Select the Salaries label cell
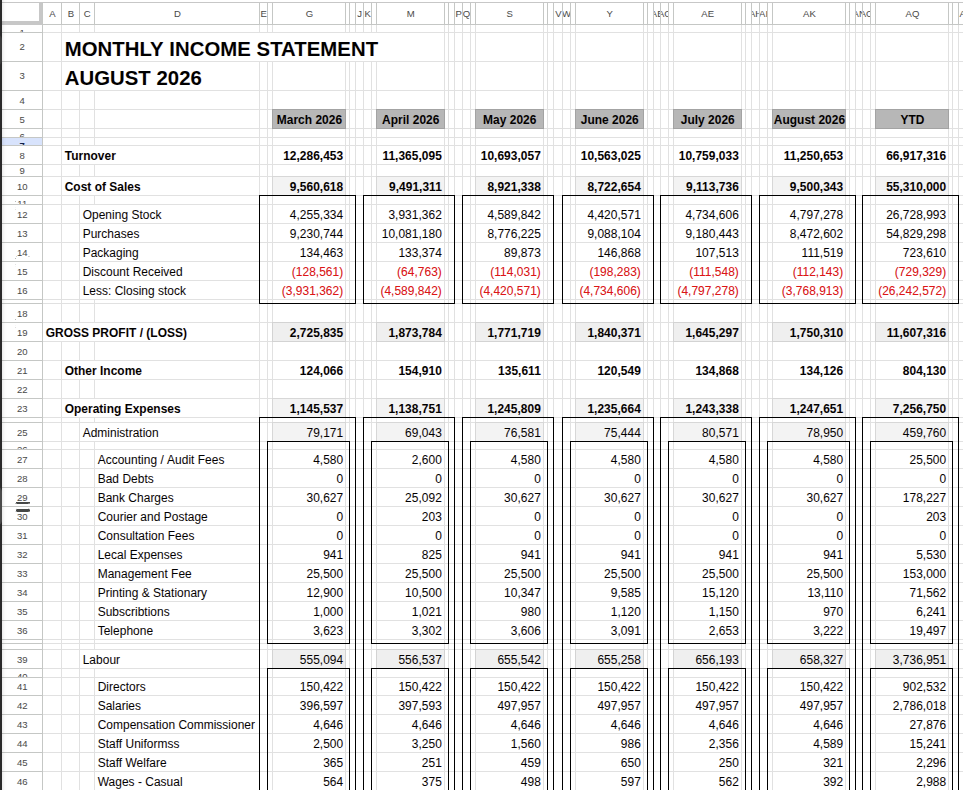This screenshot has width=963, height=790. [x=119, y=706]
